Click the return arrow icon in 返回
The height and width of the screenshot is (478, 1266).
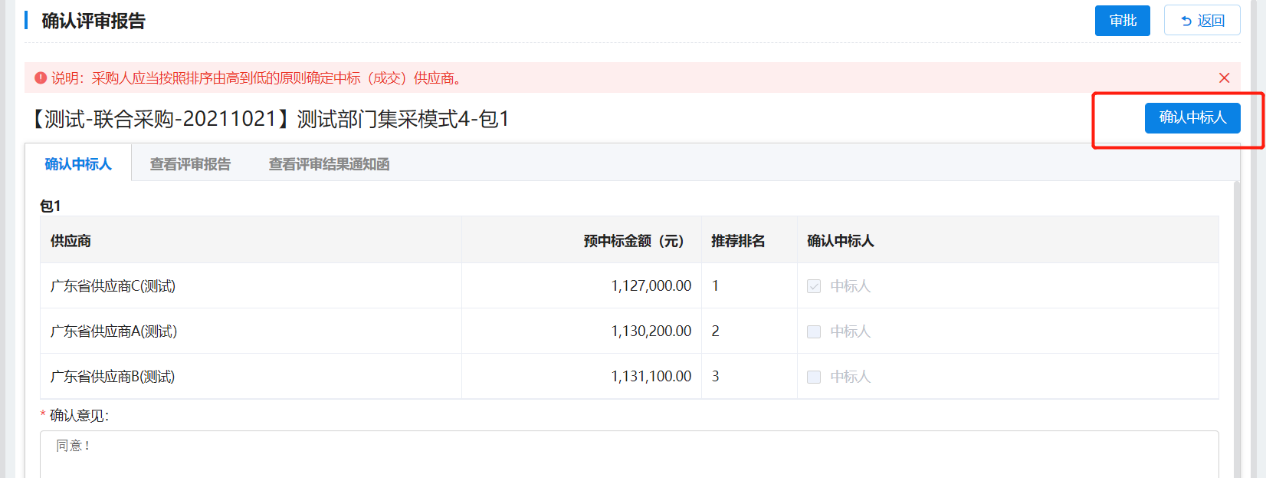pyautogui.click(x=1186, y=20)
